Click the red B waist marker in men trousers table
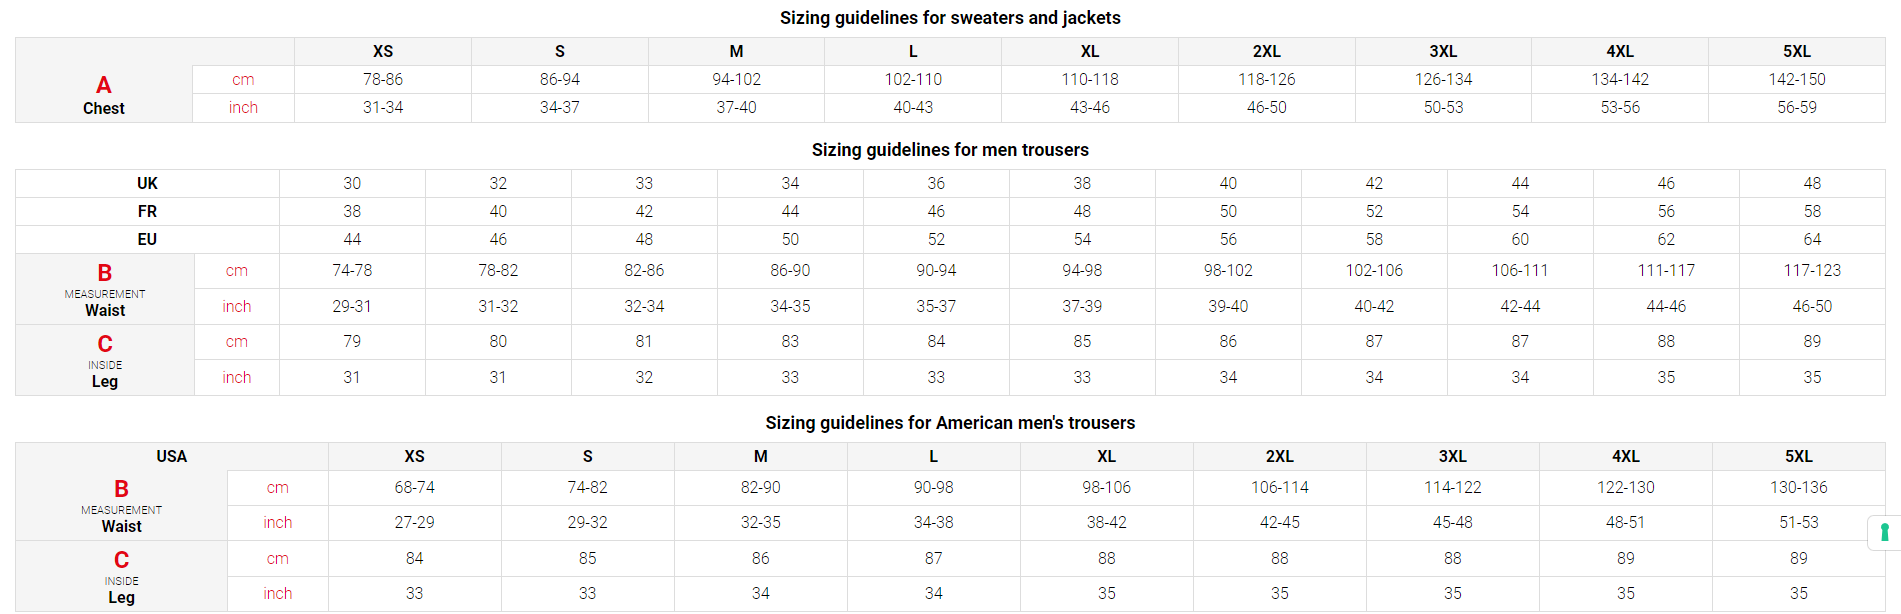 tap(105, 273)
